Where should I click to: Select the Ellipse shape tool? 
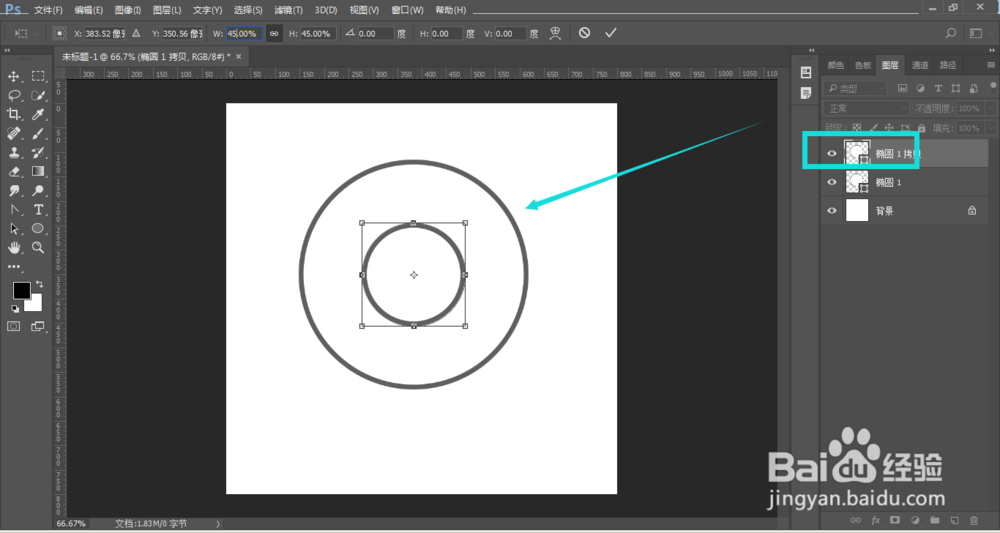[x=38, y=229]
